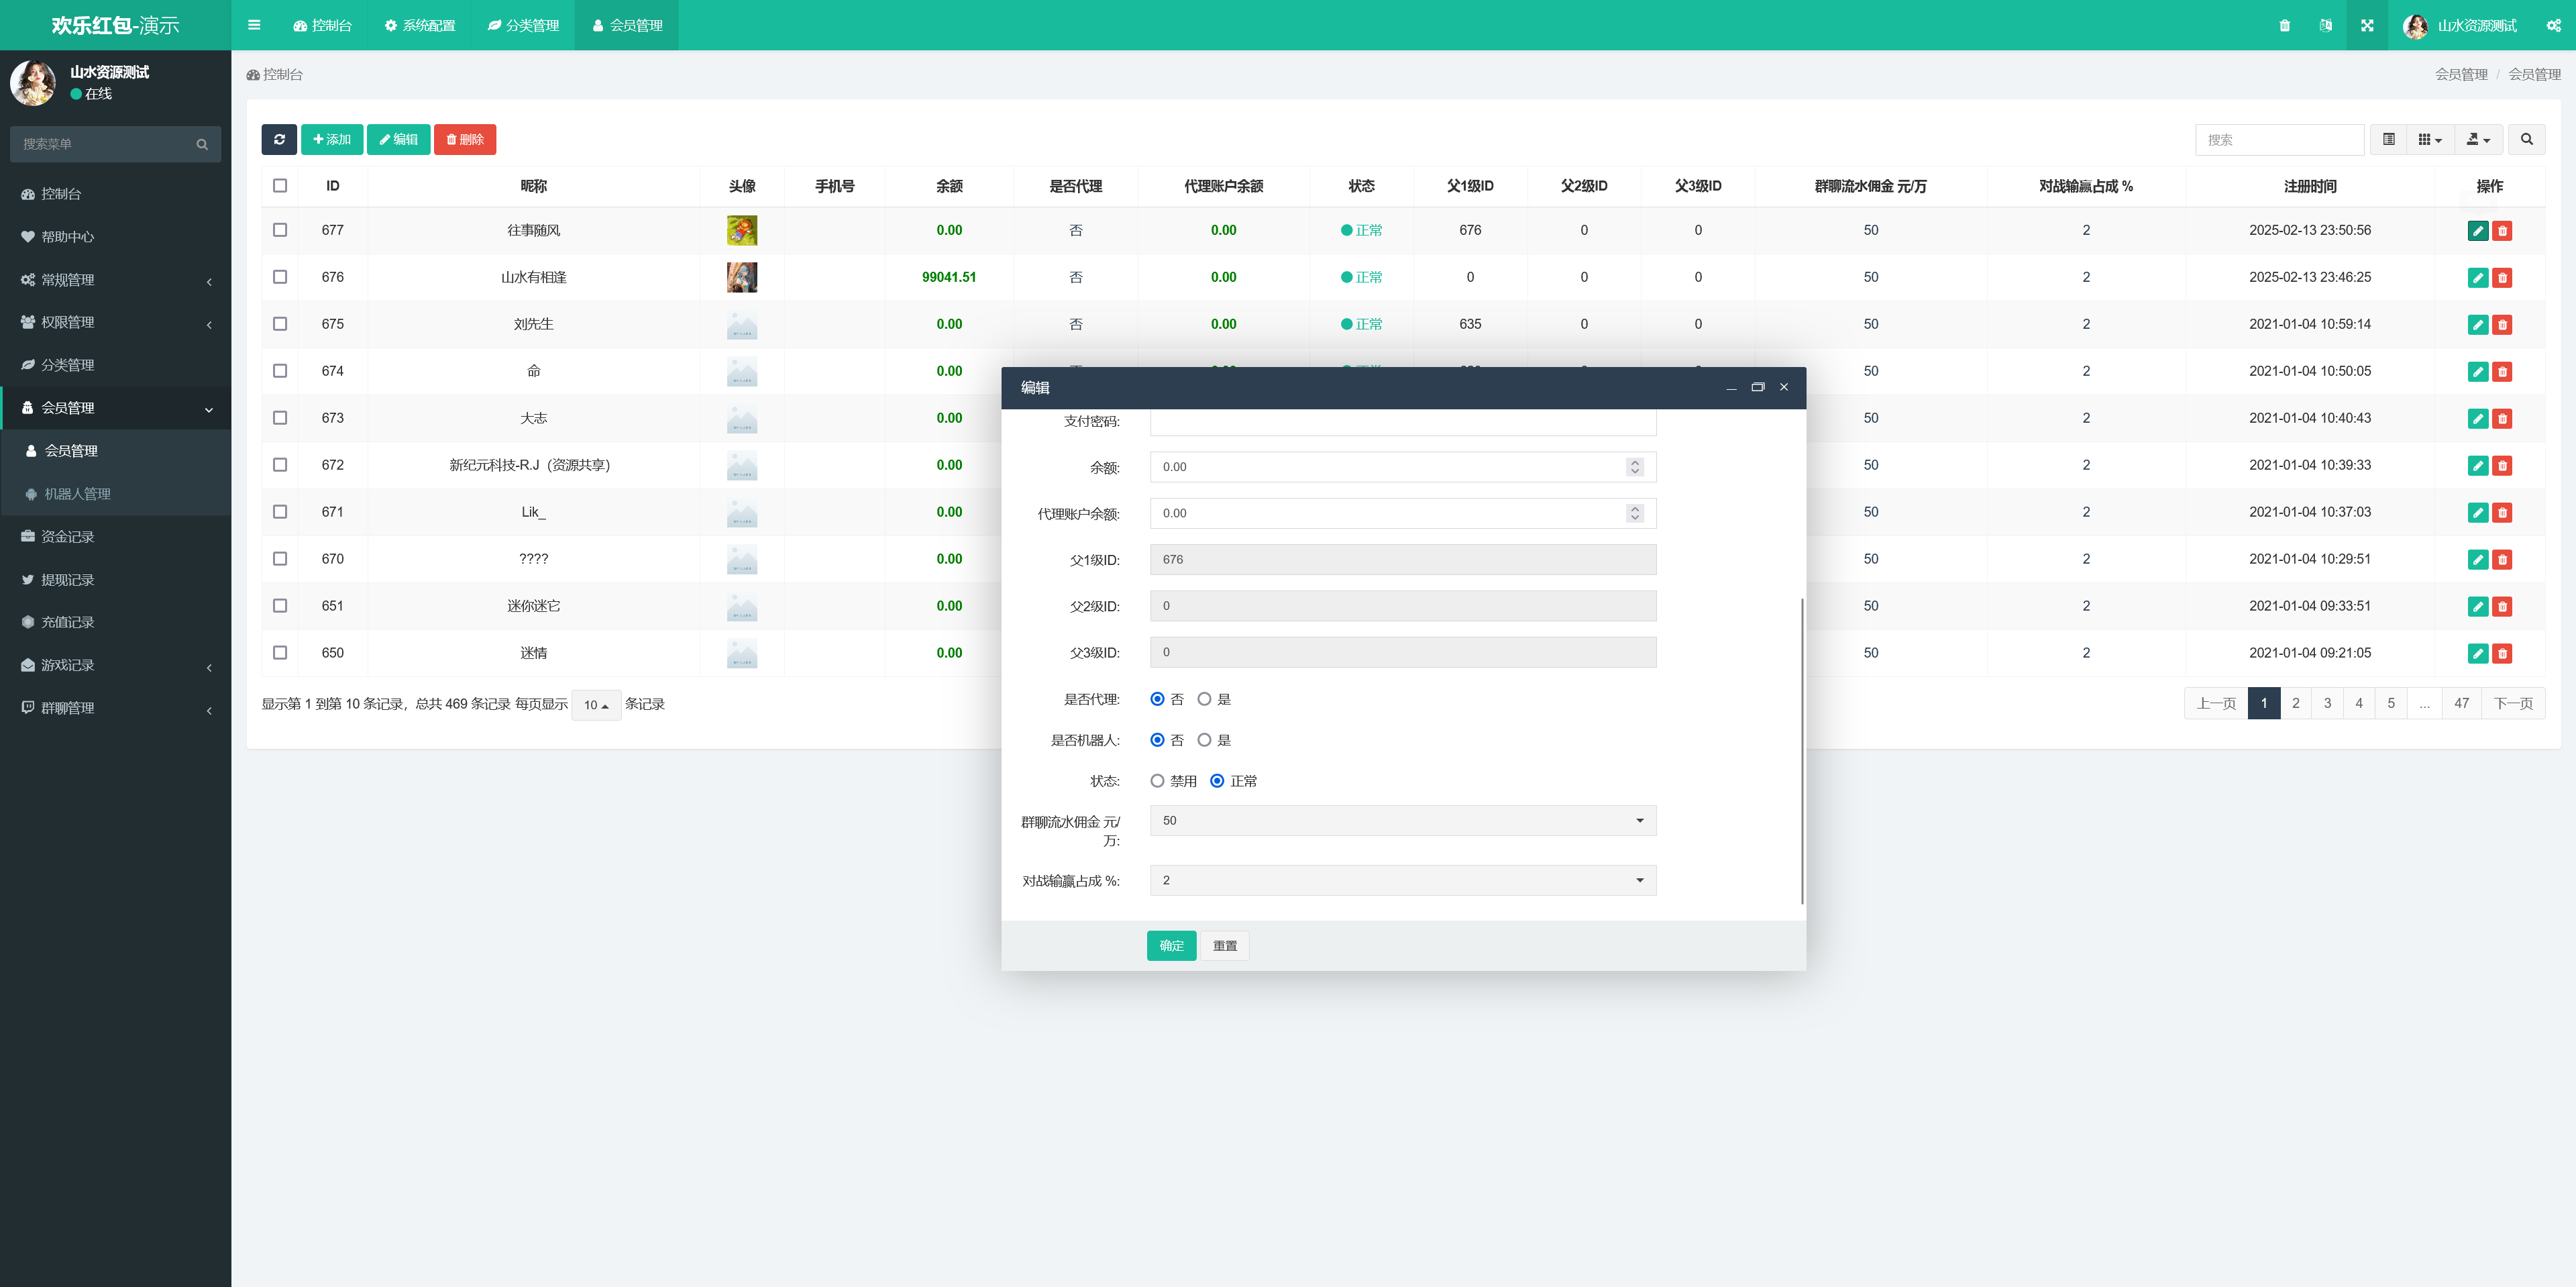This screenshot has width=2576, height=1287.
Task: Click the 重置 reset button
Action: click(x=1224, y=945)
